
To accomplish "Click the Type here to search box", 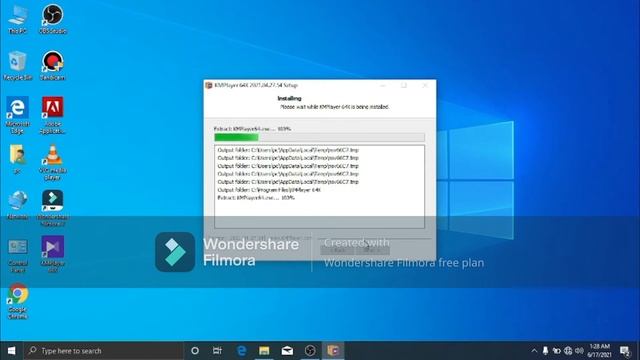I will click(104, 351).
